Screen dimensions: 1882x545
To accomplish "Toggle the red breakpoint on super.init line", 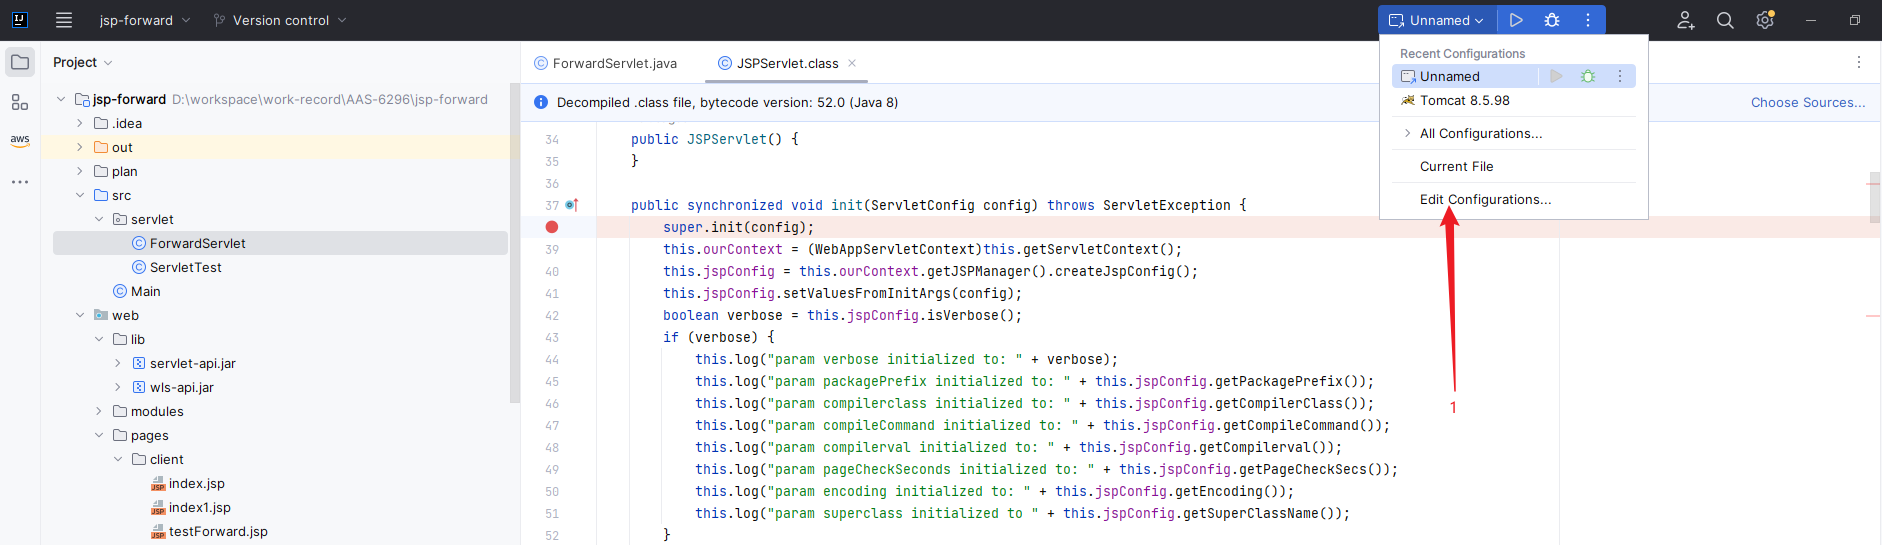I will click(552, 227).
